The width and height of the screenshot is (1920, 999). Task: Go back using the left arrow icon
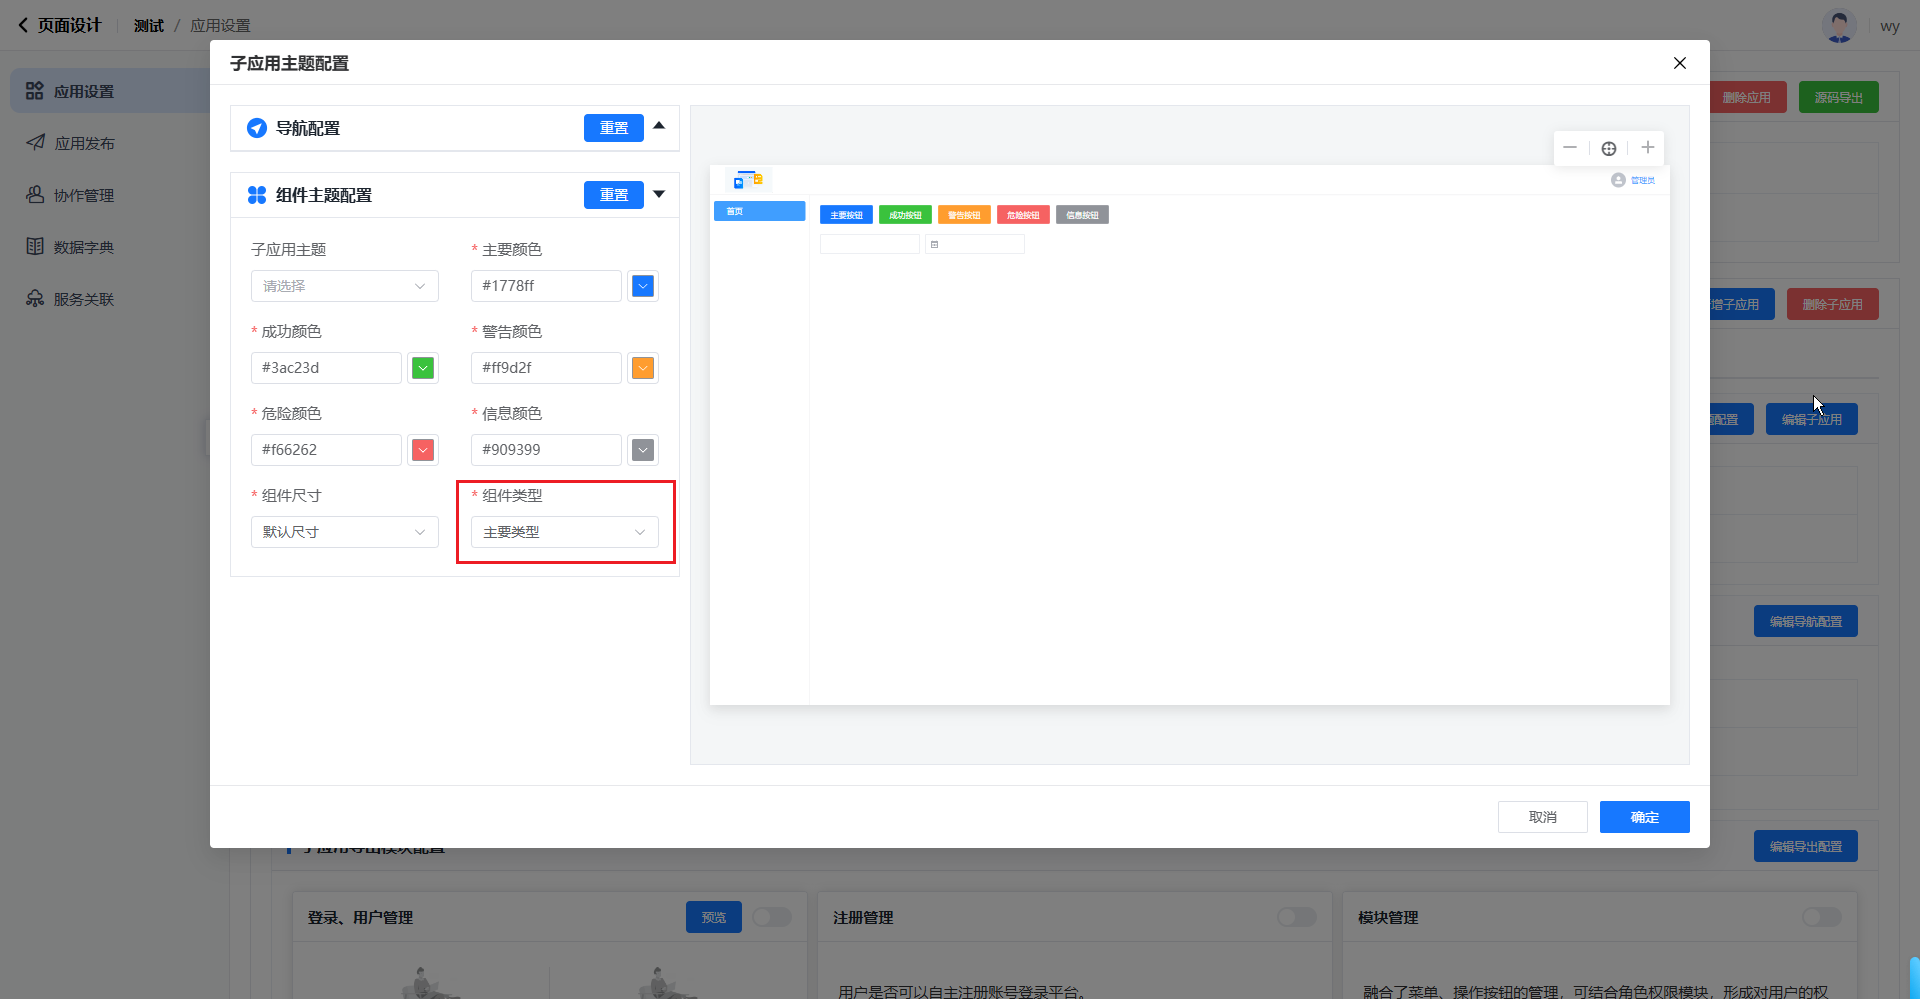(x=23, y=25)
